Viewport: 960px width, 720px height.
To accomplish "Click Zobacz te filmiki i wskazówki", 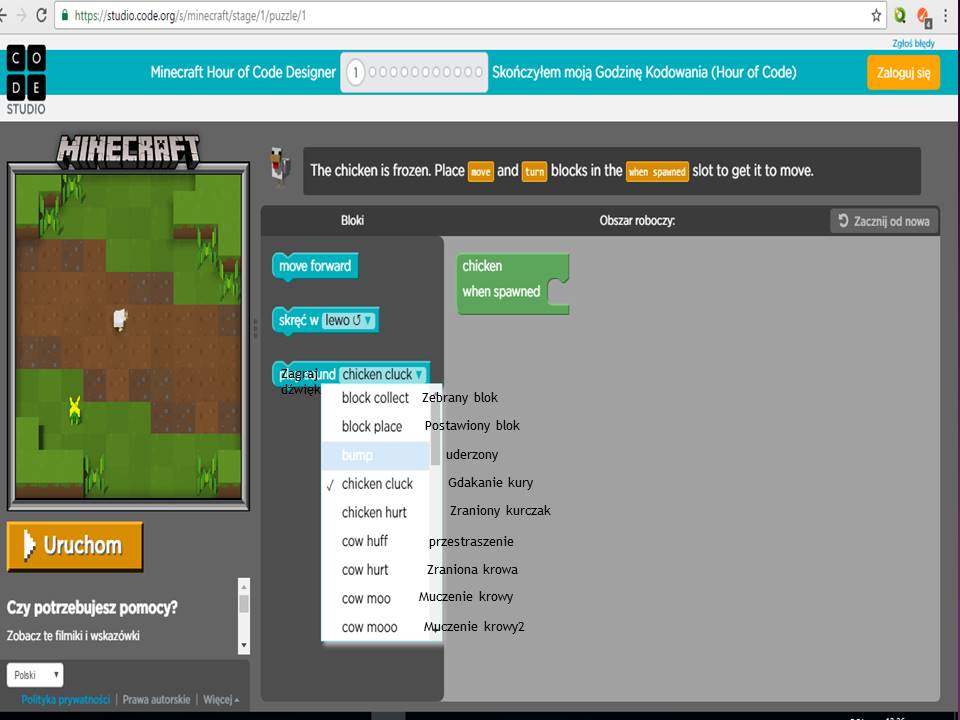I will [73, 636].
